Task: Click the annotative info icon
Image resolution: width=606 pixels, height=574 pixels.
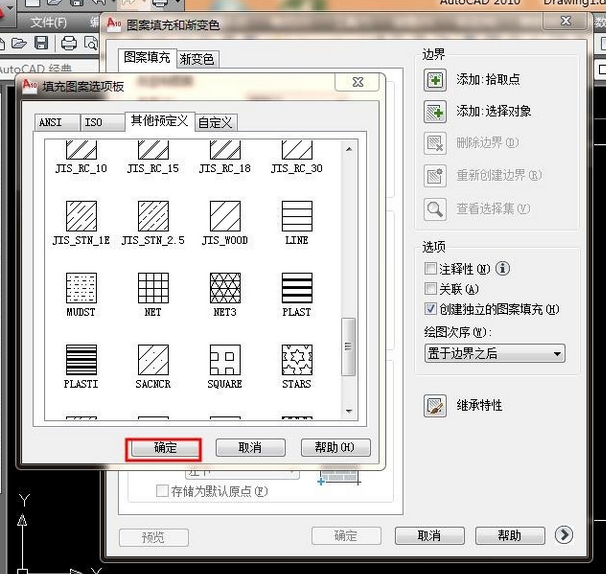Action: tap(503, 269)
